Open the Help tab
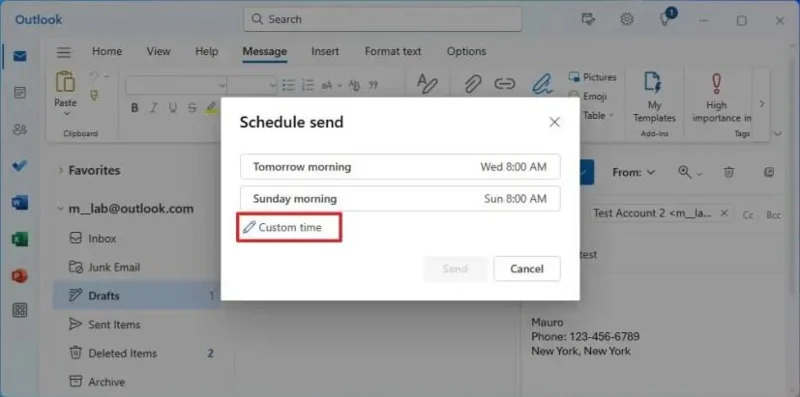 point(206,52)
